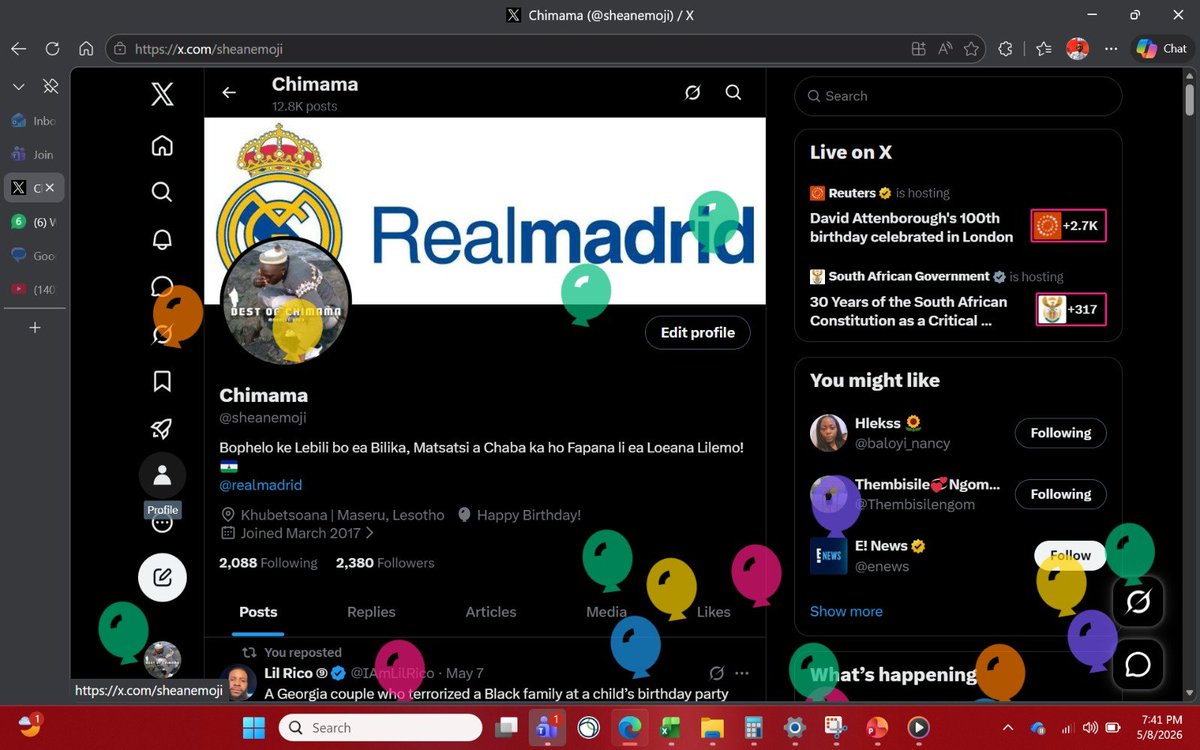The width and height of the screenshot is (1200, 750).
Task: Open Profile person icon in sidebar
Action: pyautogui.click(x=162, y=475)
